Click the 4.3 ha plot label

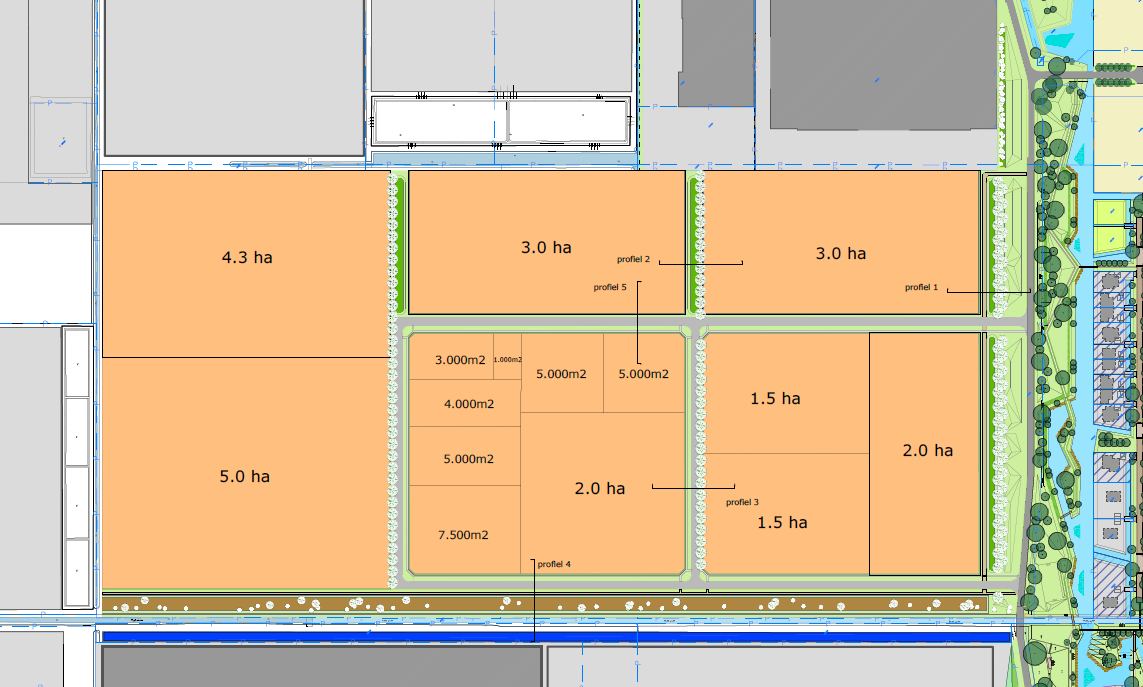[247, 257]
